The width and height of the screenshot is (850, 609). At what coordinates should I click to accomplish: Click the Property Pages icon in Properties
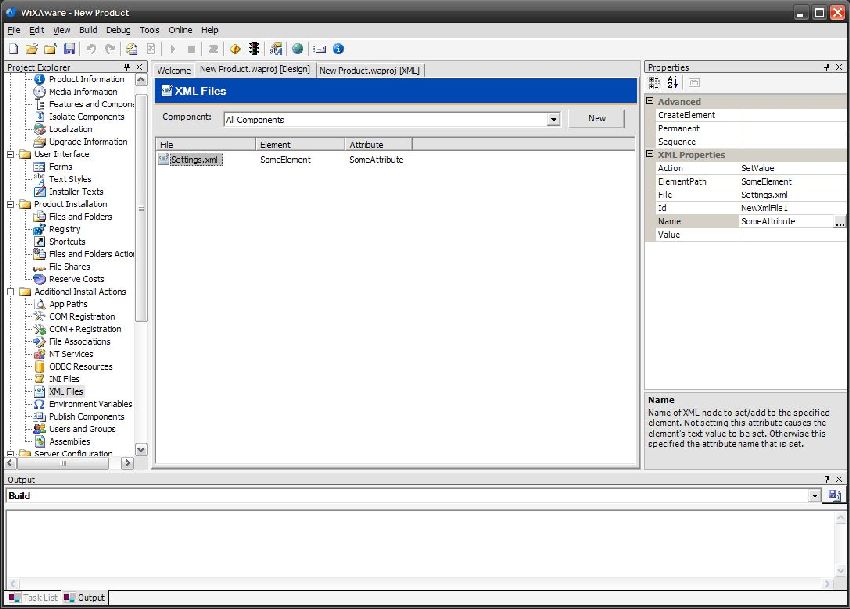pyautogui.click(x=694, y=82)
